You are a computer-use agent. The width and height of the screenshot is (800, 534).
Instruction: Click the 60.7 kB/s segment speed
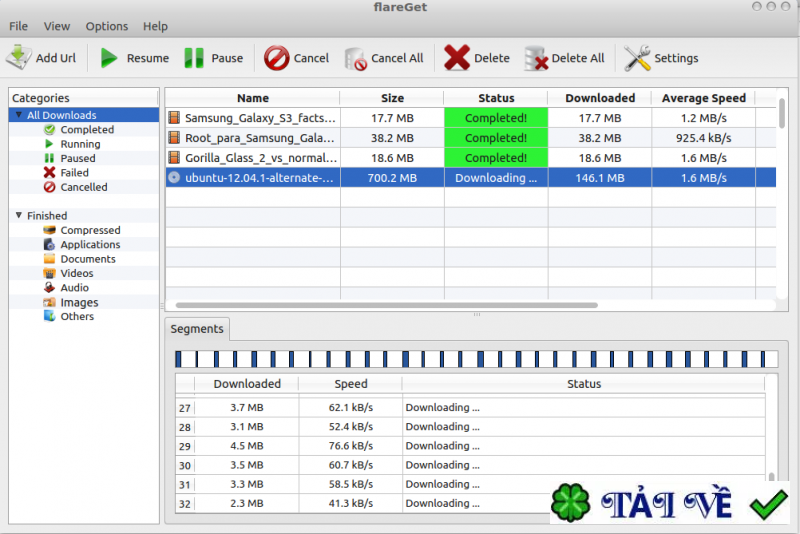point(351,465)
